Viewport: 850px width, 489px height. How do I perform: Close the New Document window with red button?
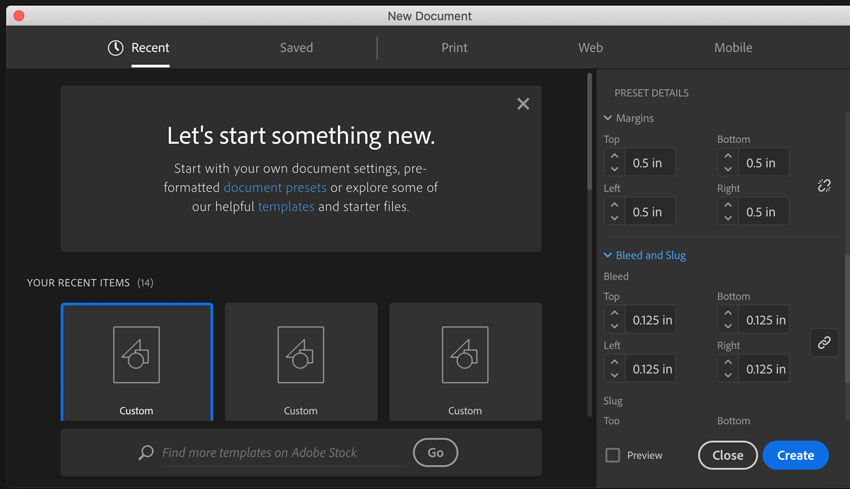[x=18, y=16]
